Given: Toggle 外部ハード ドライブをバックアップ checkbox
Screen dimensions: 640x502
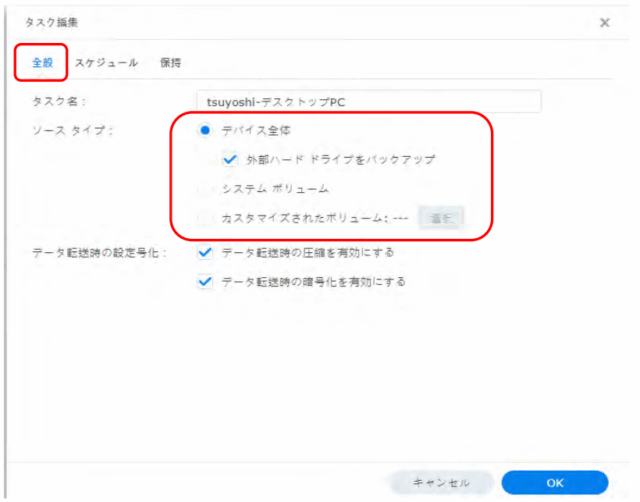Looking at the screenshot, I should click(230, 159).
